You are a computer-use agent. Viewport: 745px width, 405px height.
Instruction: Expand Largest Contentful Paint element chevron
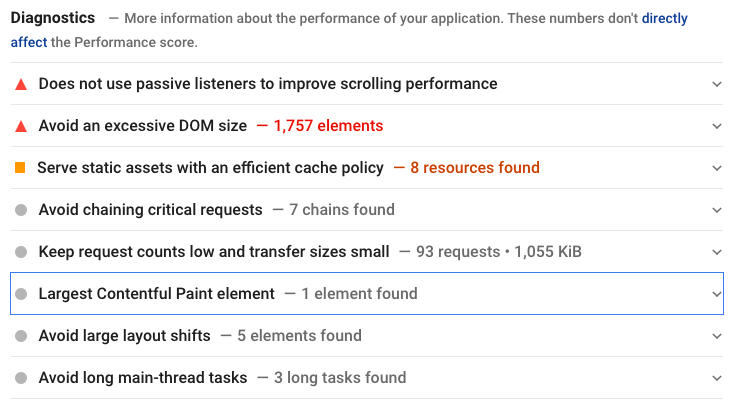click(x=716, y=294)
